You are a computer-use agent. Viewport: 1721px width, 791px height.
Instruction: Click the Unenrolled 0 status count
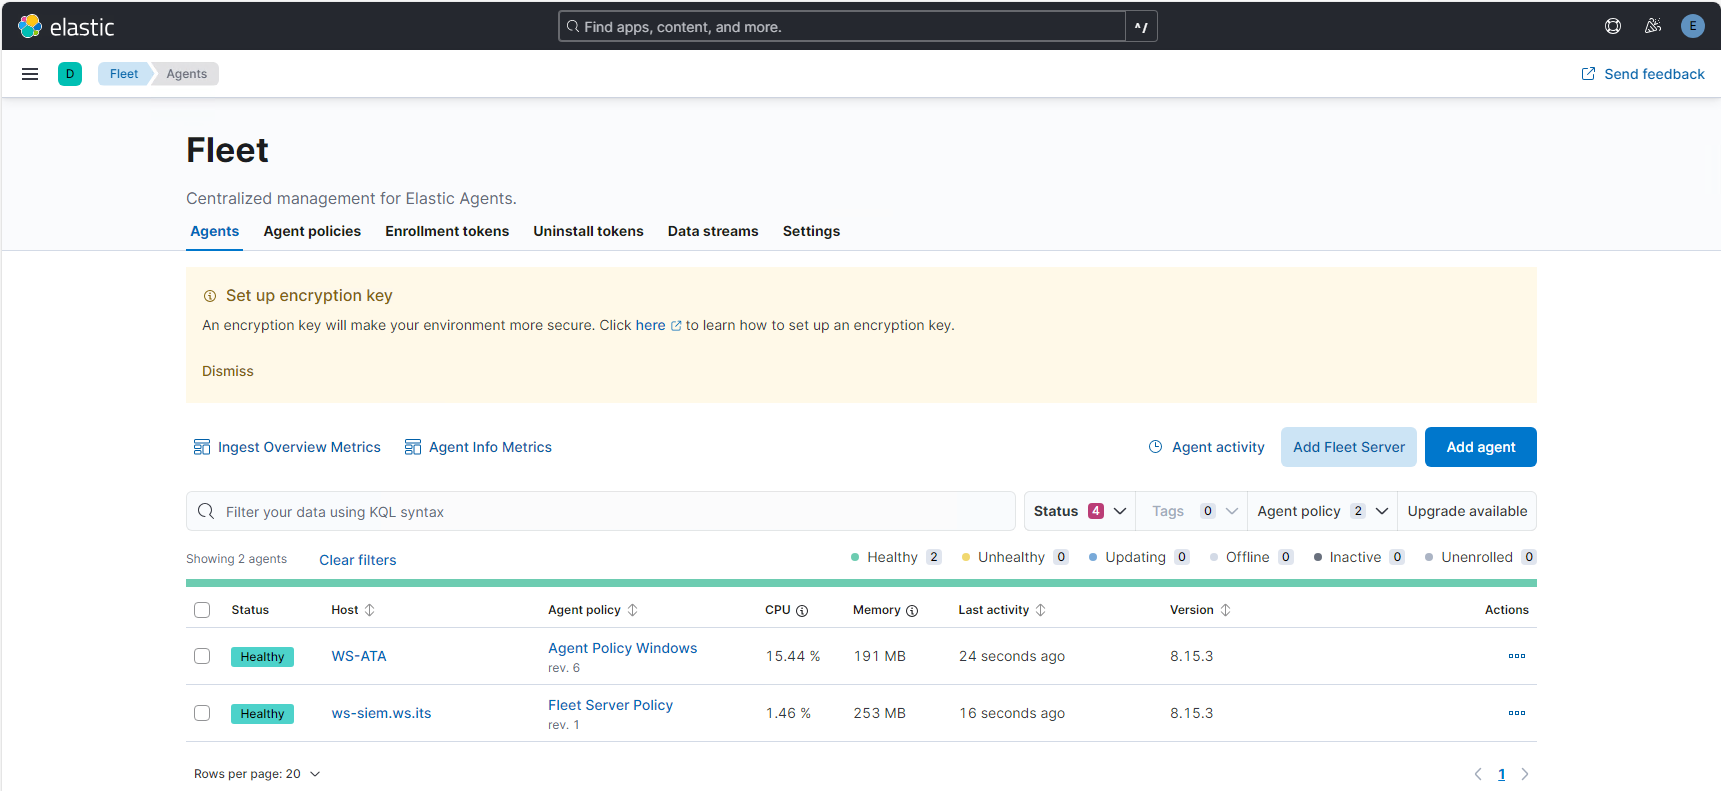[1480, 557]
